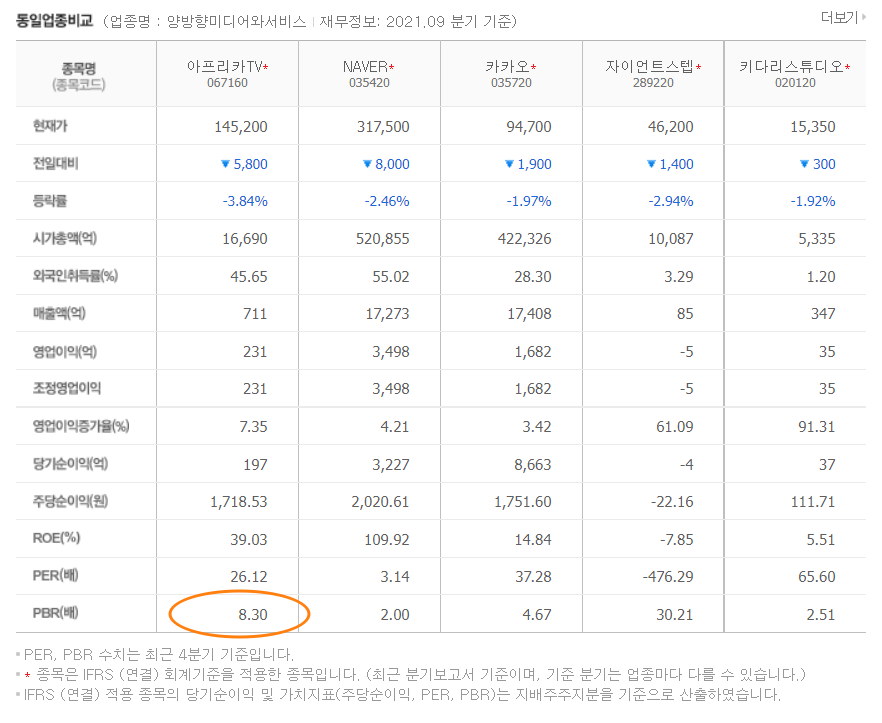Viewport: 882px width, 723px height.
Task: Click NAVER current price 317,500
Action: [x=383, y=127]
